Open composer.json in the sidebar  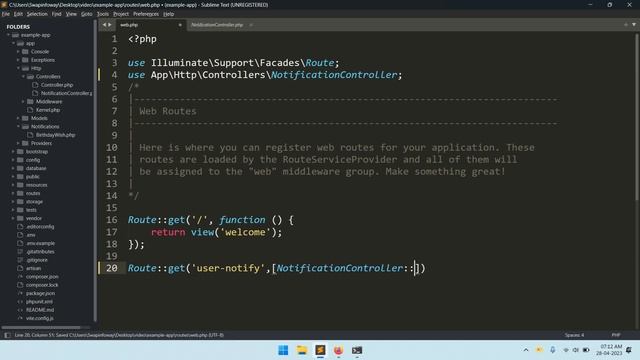42,277
